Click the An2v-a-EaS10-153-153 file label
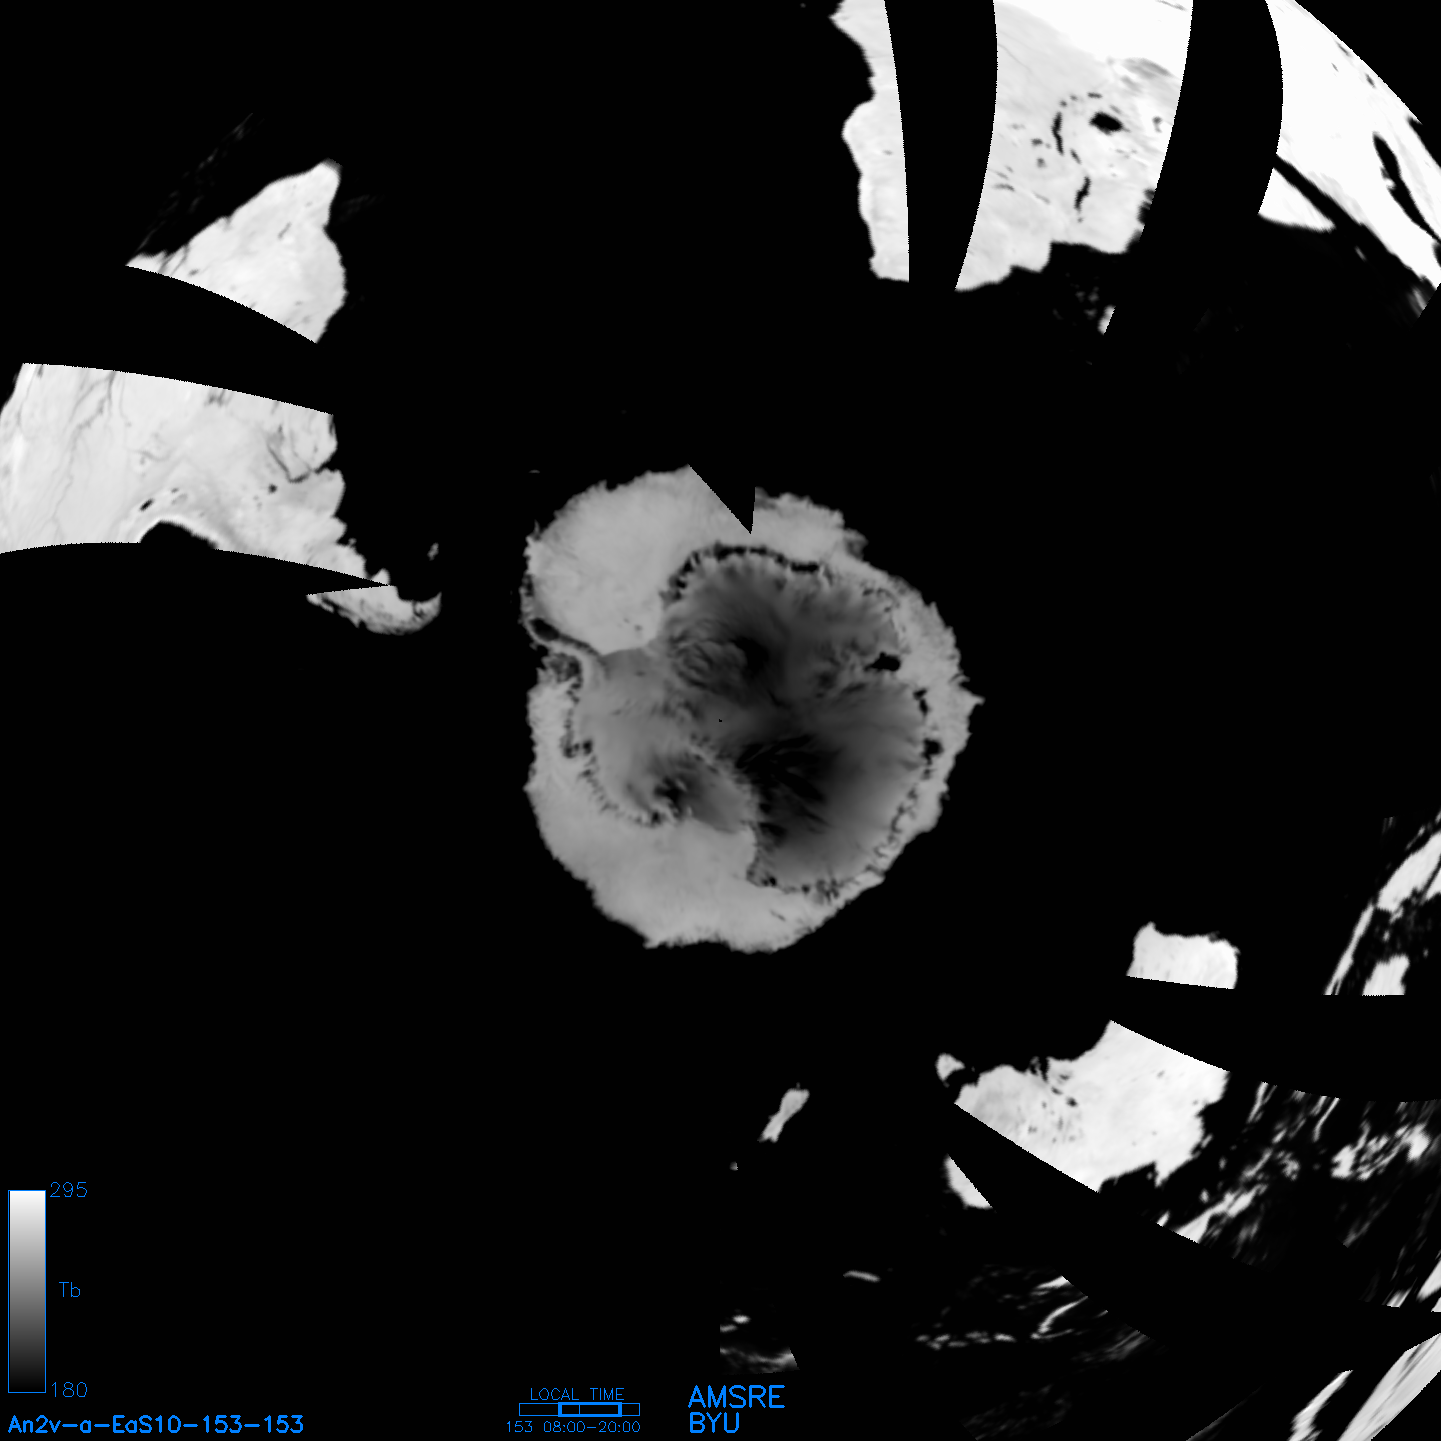 156,1424
